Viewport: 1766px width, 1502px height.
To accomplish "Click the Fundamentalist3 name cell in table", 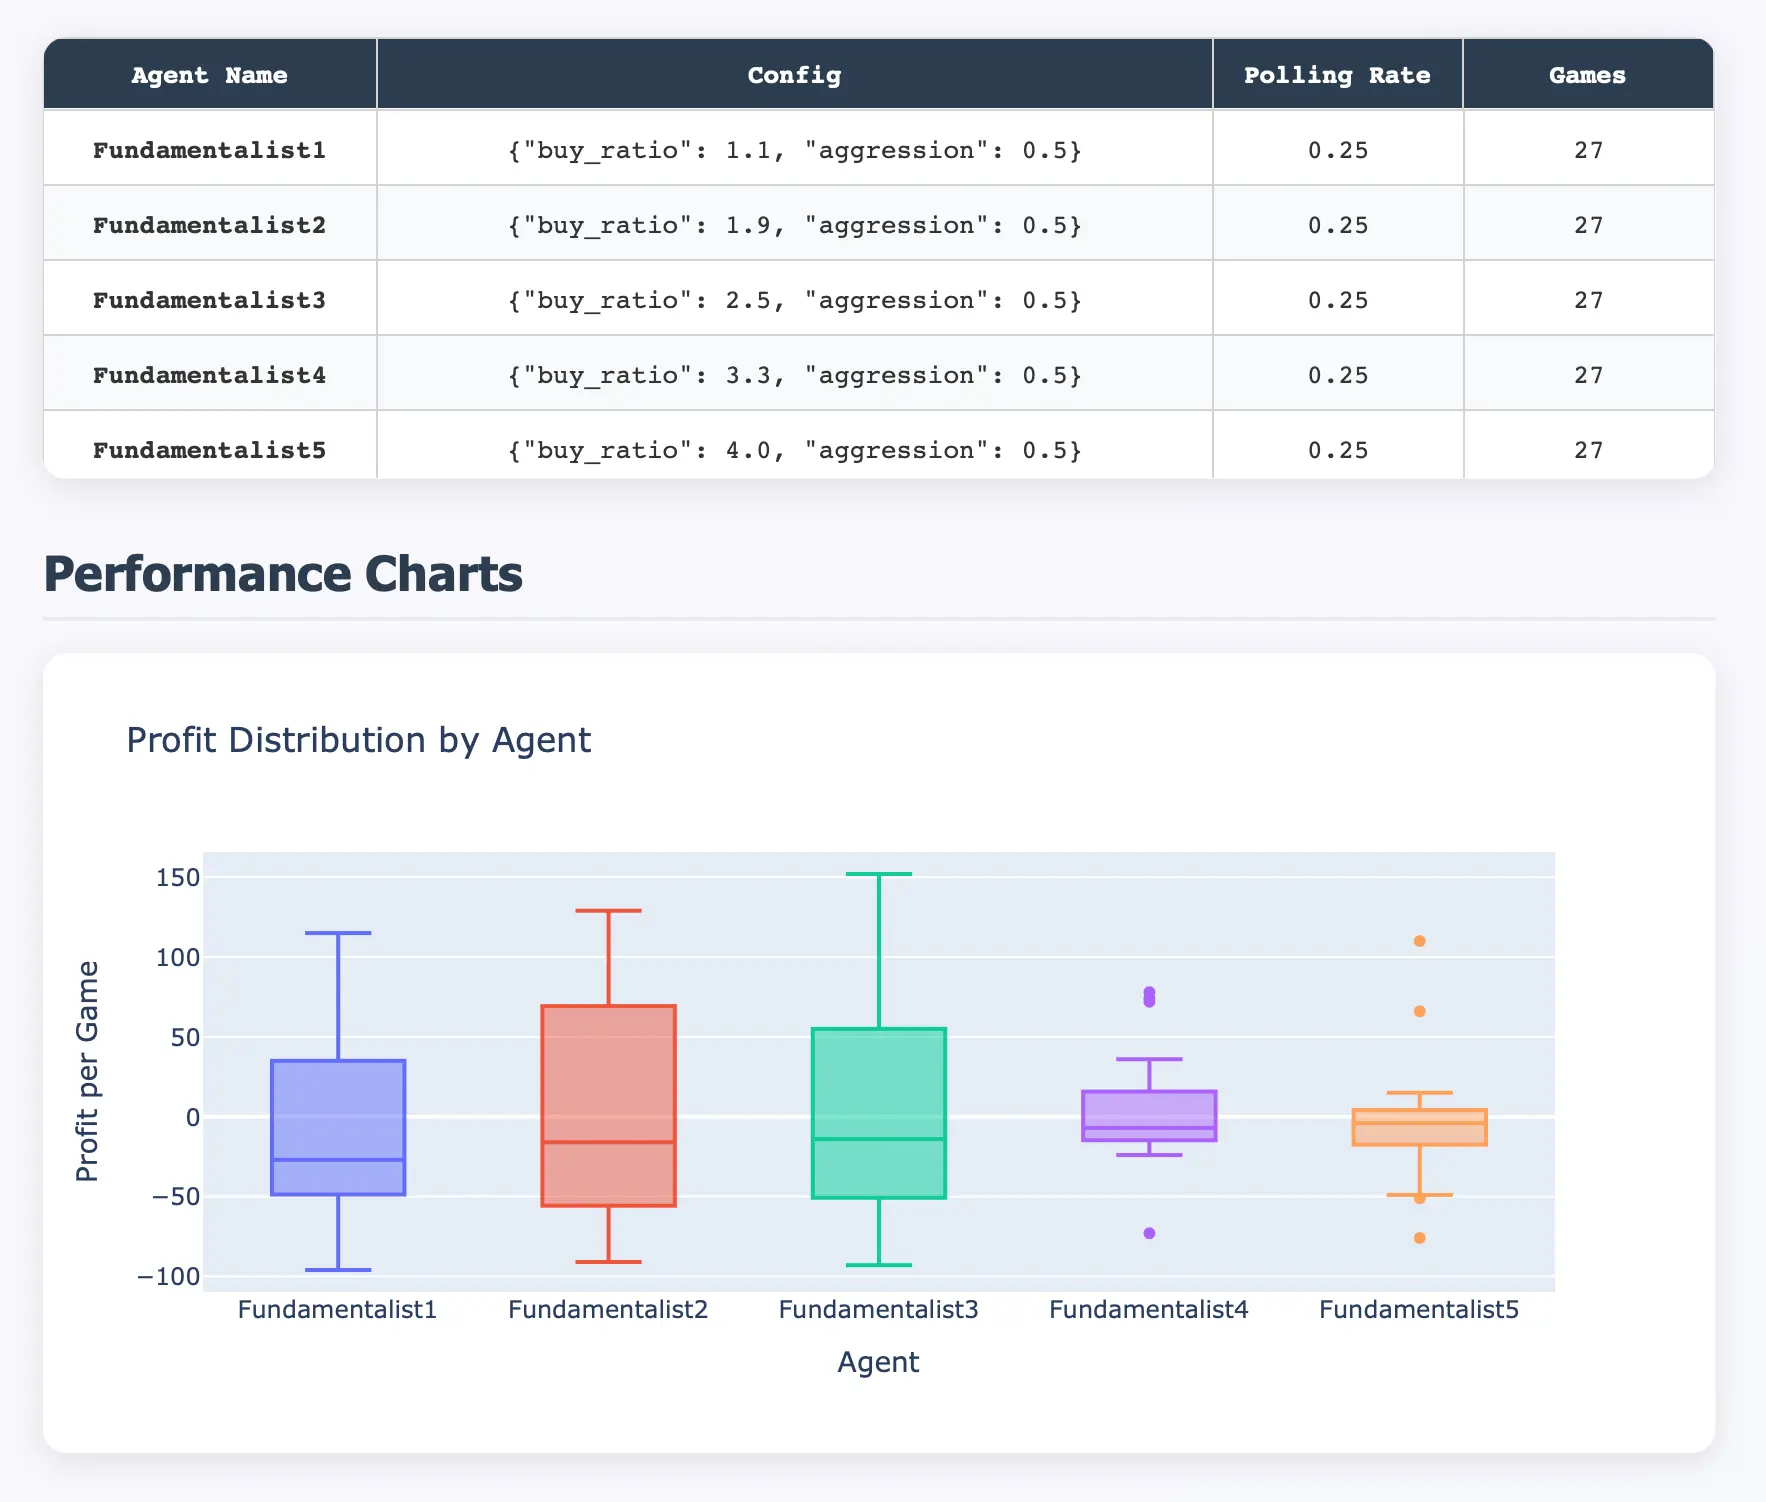I will pyautogui.click(x=210, y=300).
